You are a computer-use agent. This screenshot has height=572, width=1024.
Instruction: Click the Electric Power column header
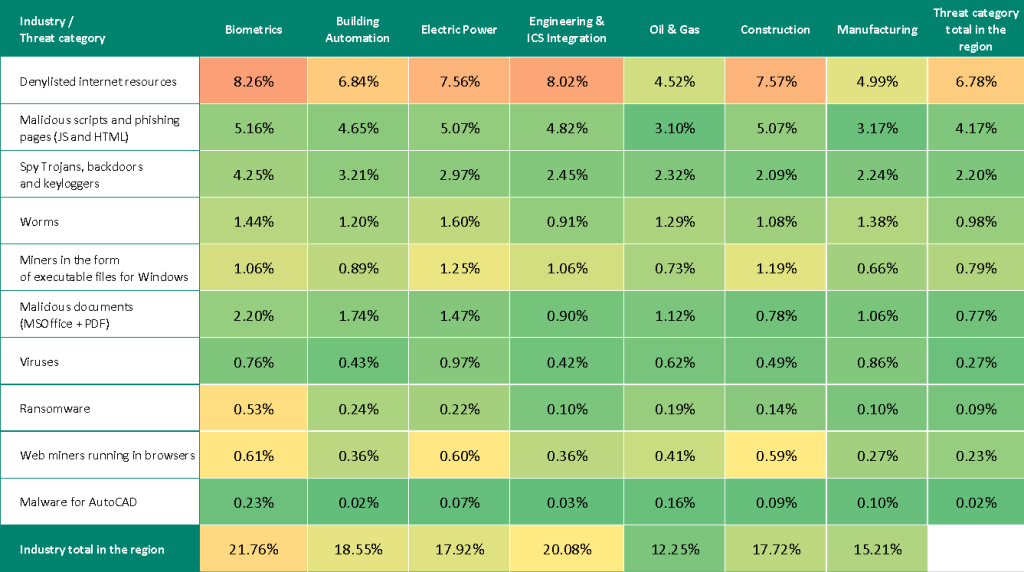coord(459,30)
